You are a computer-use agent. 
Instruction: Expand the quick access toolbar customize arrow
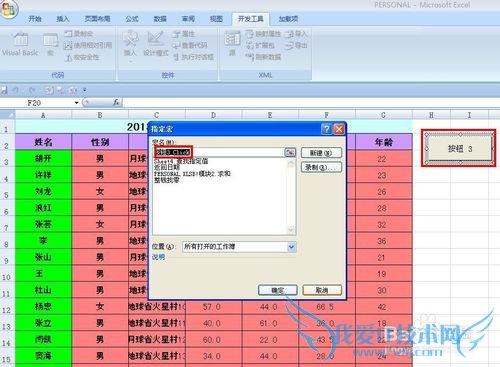[x=85, y=90]
